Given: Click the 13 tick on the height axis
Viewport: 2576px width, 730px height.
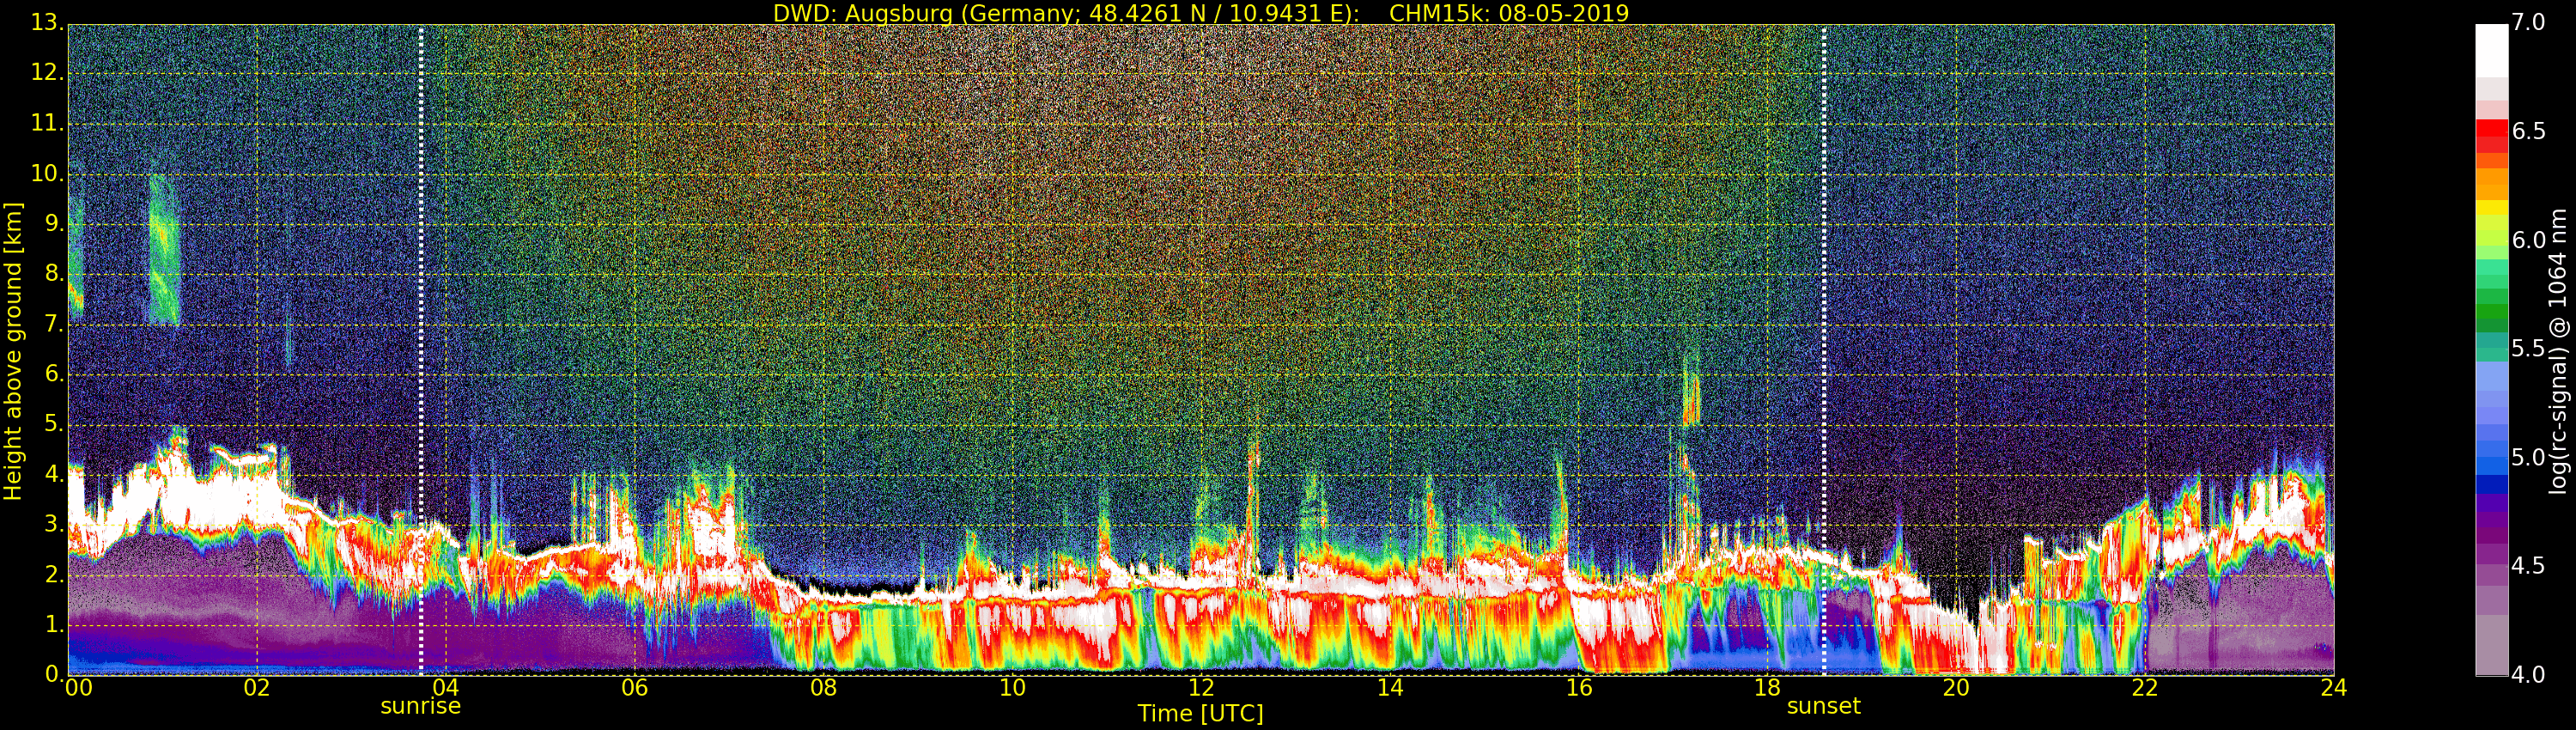Looking at the screenshot, I should tap(46, 24).
